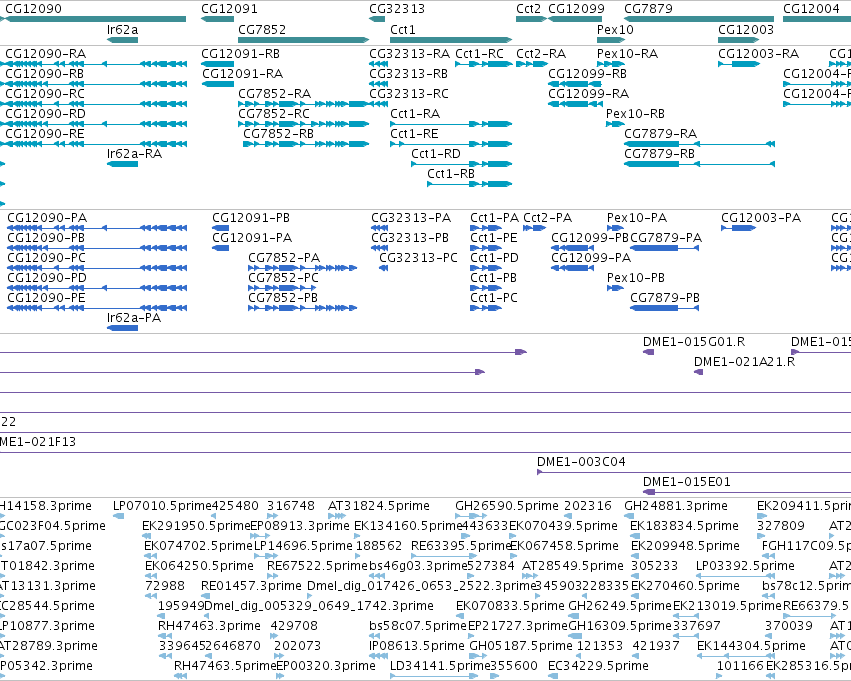
Task: Select transcript Cct1-RB
Action: click(x=451, y=174)
